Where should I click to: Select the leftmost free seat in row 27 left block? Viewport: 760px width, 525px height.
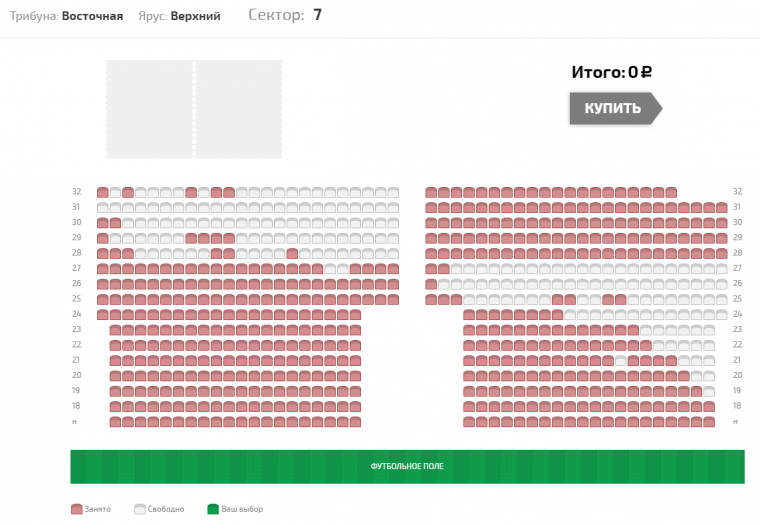click(330, 269)
